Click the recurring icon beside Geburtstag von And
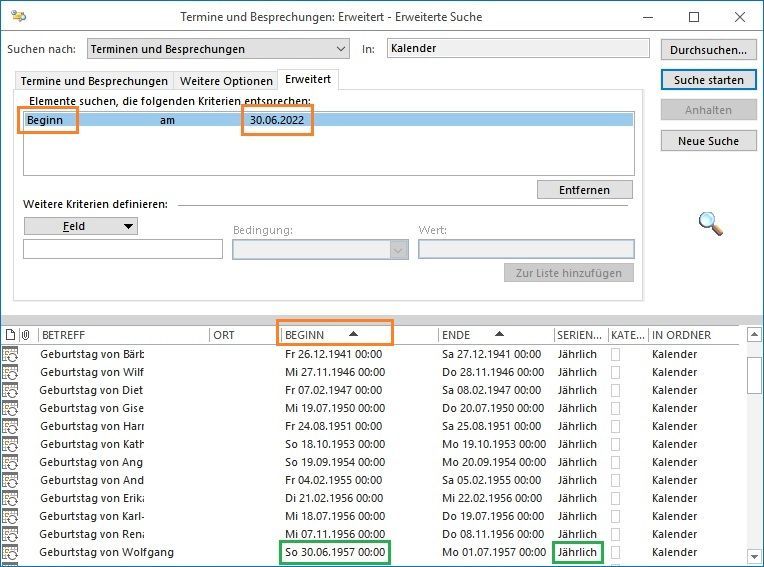Screen dimensions: 764x567 point(10,480)
